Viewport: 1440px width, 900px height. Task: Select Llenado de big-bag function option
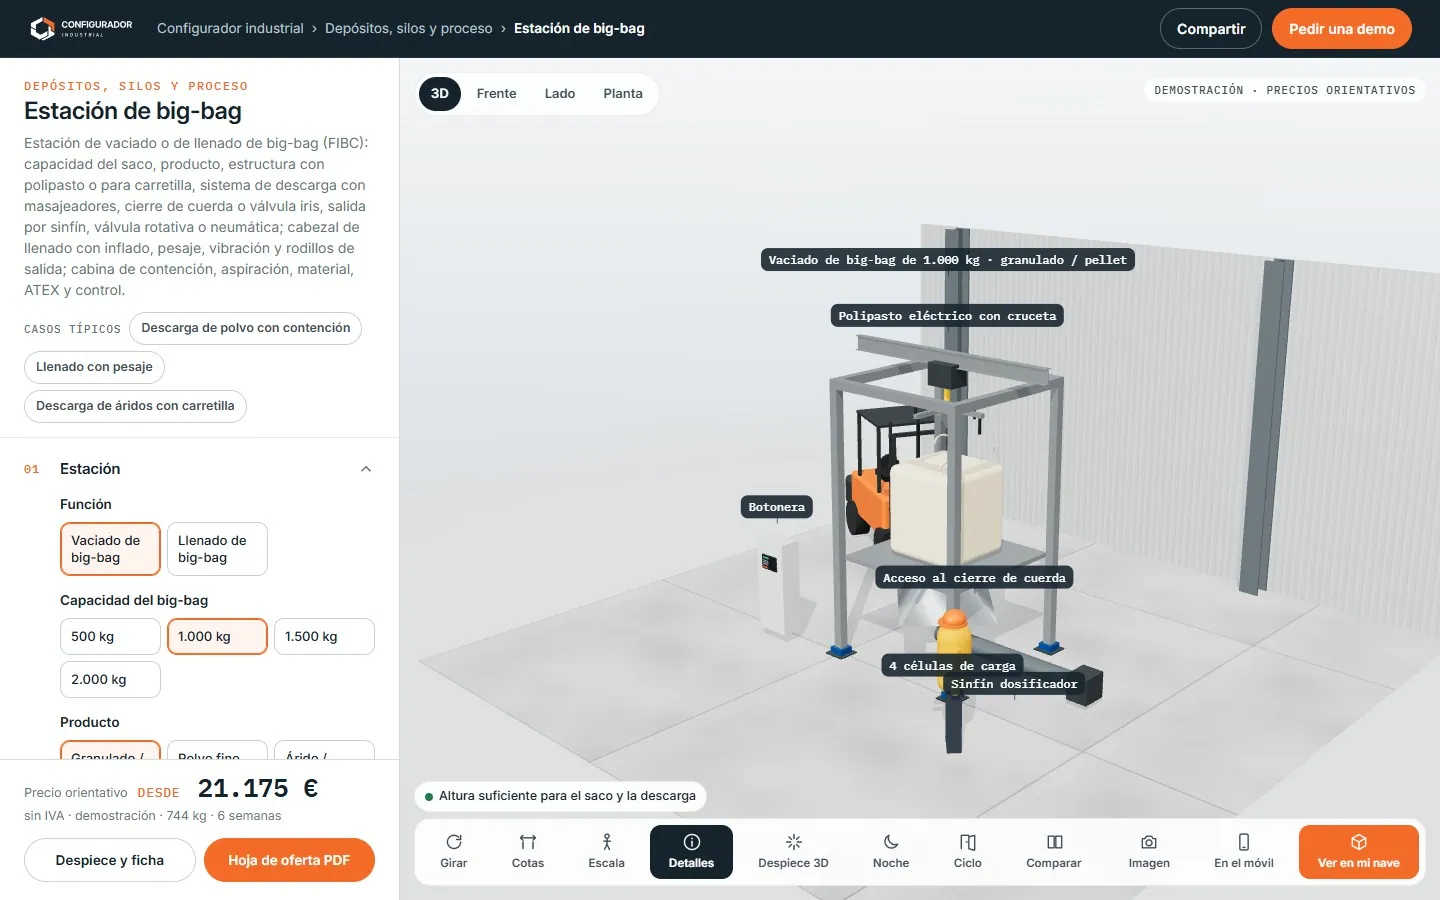[x=217, y=549]
